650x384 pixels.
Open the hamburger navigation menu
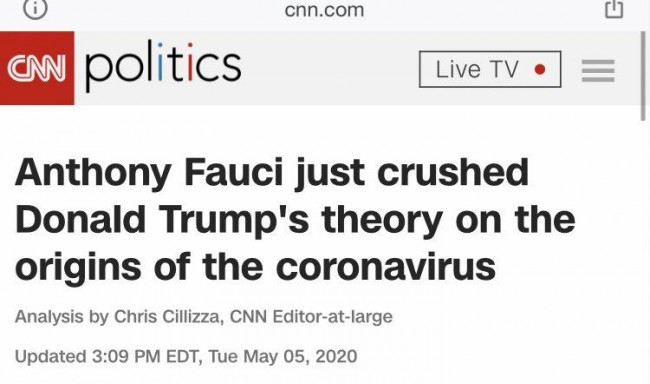[598, 70]
